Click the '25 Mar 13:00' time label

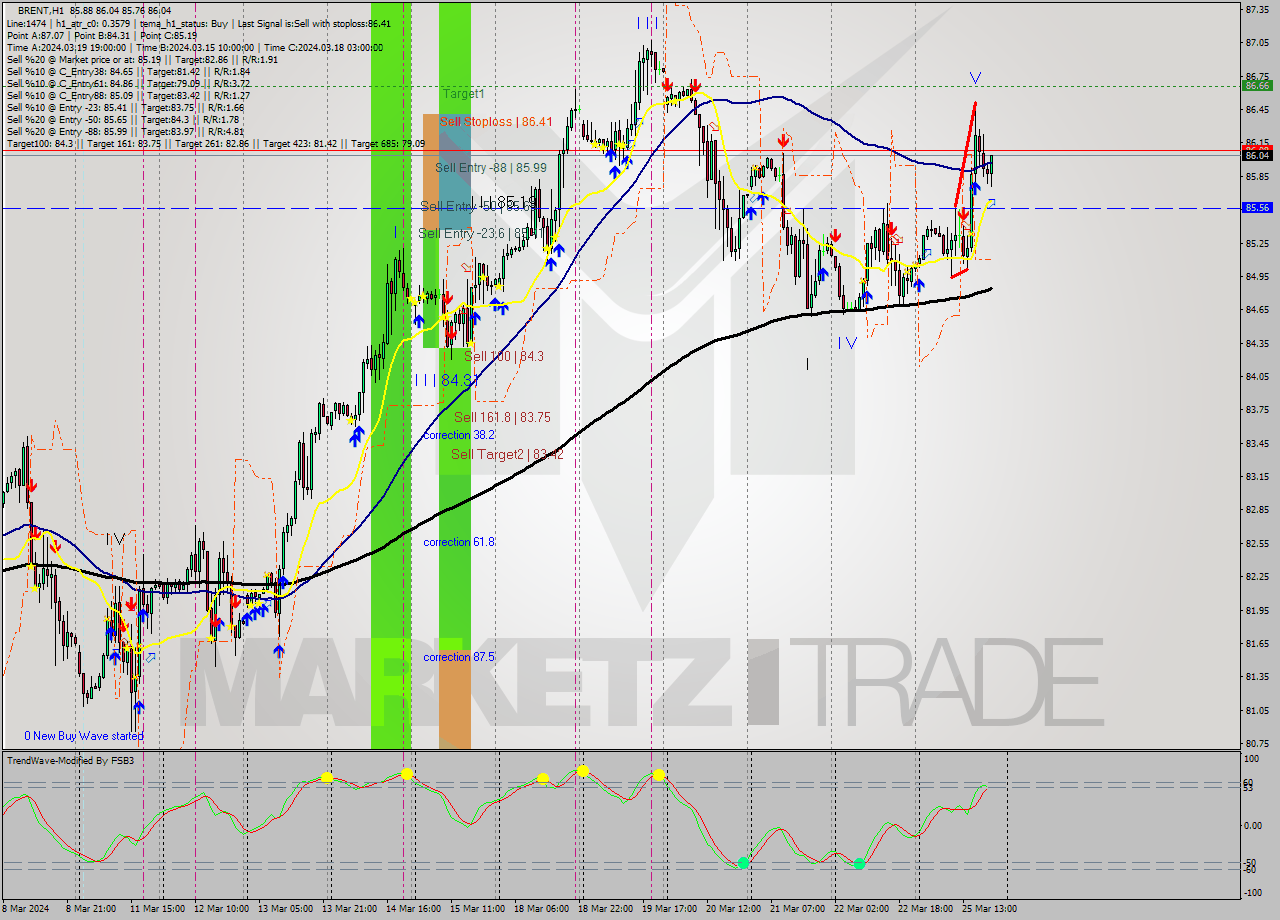tap(989, 908)
